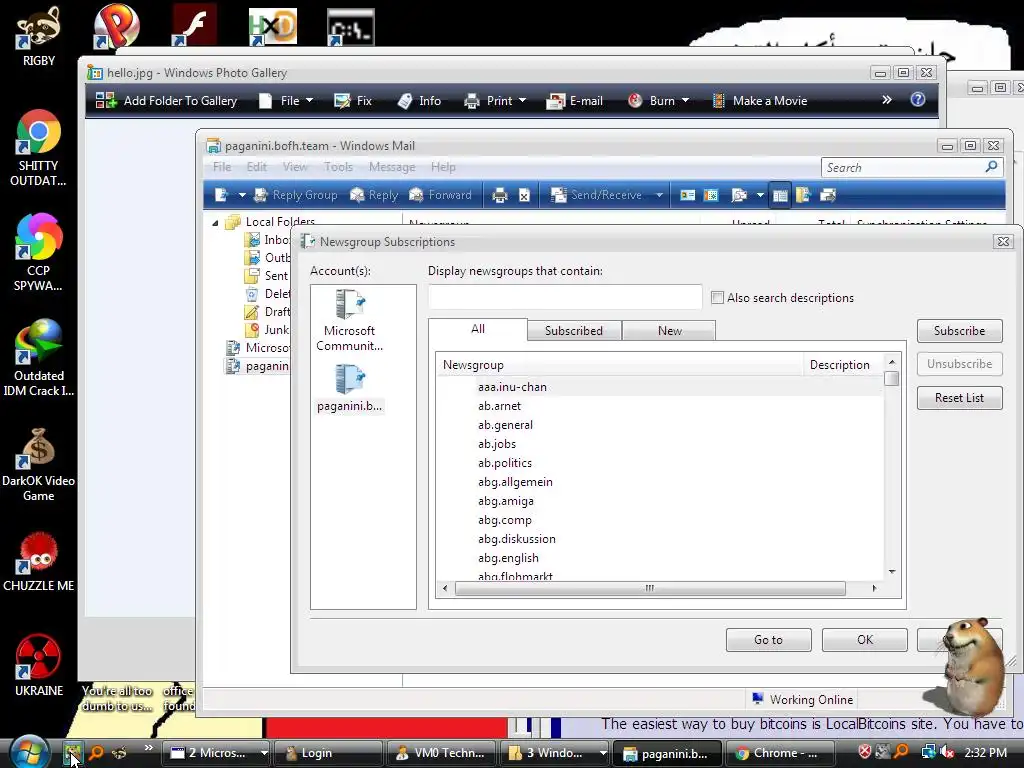The image size is (1024, 768).
Task: Click the delete icon in Windows Mail toolbar
Action: pyautogui.click(x=524, y=195)
